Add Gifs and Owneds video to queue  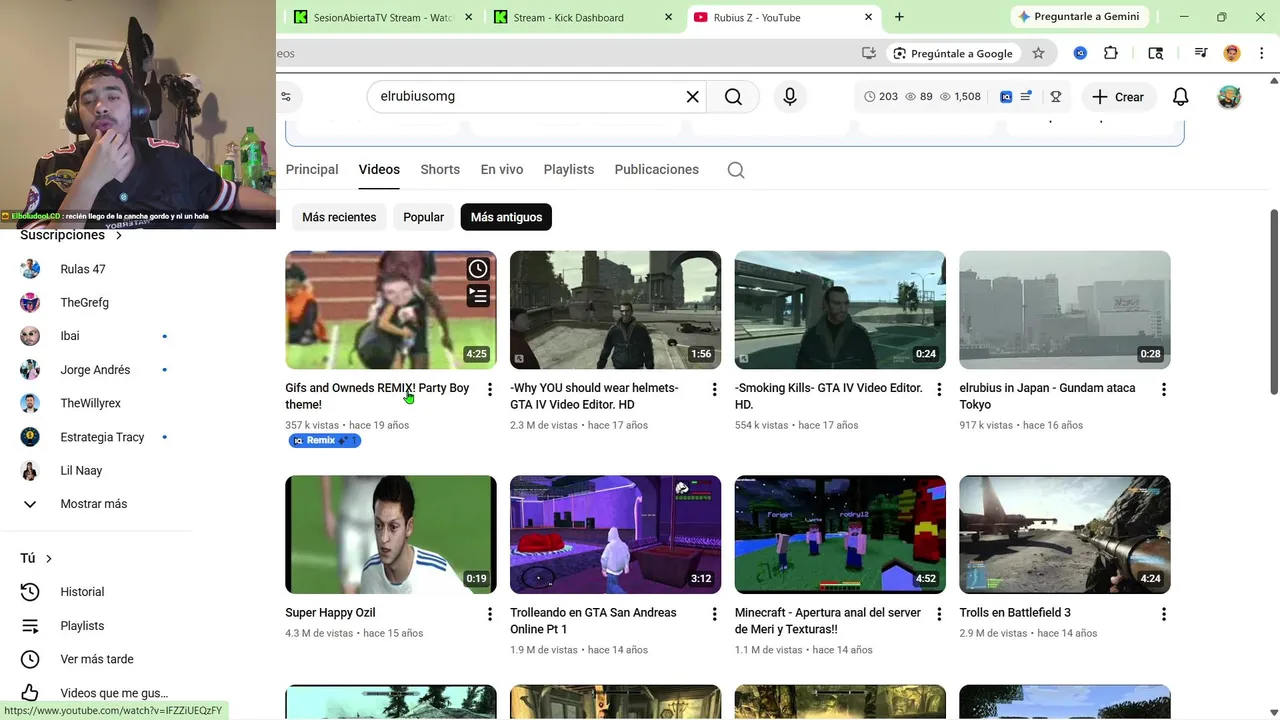[x=478, y=296]
